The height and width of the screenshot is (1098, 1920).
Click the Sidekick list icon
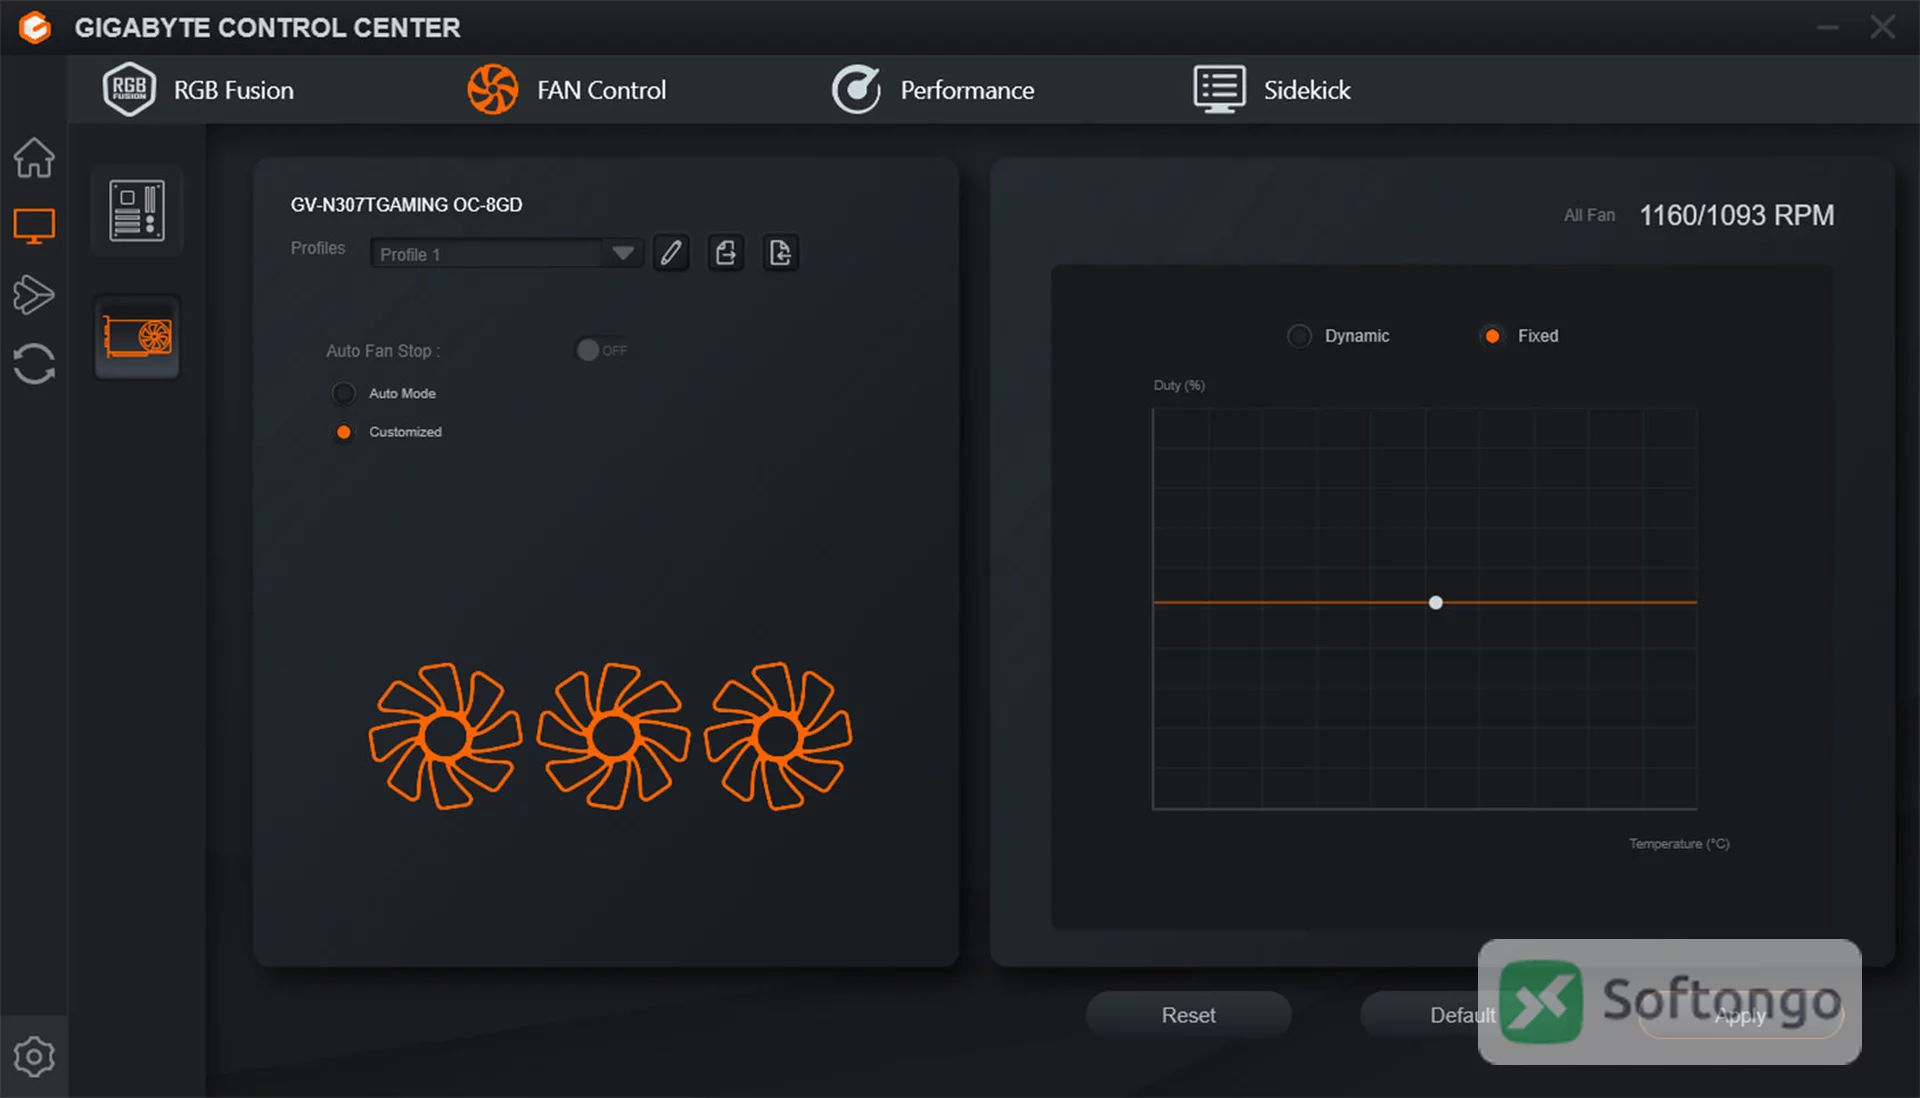[1219, 90]
